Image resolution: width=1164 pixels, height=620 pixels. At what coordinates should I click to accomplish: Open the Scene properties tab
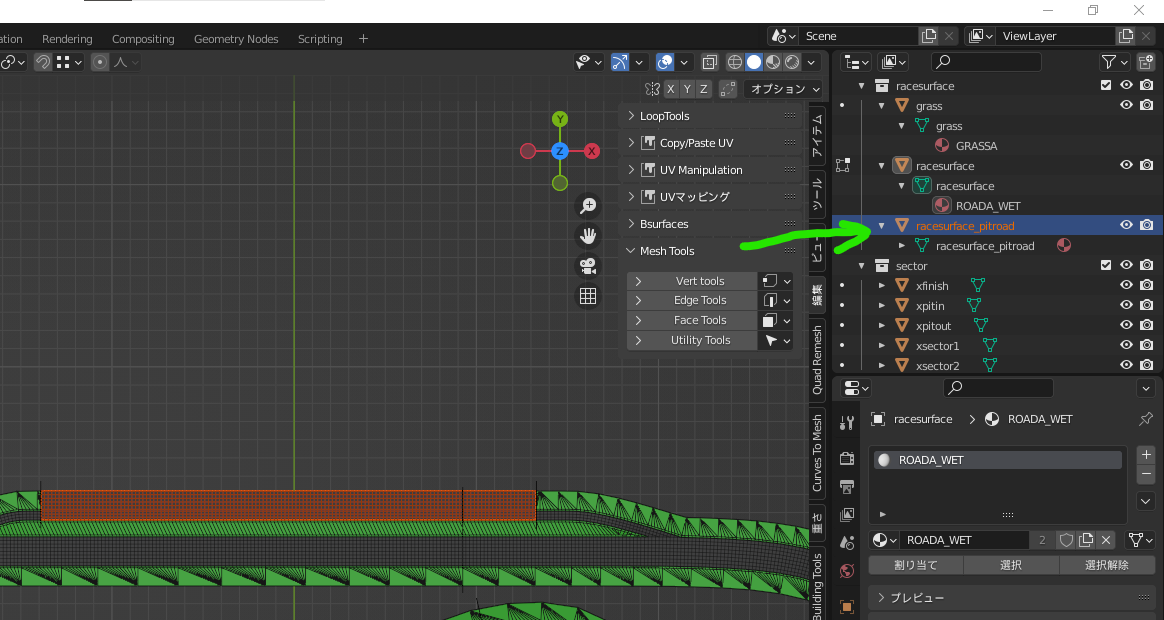coord(846,543)
